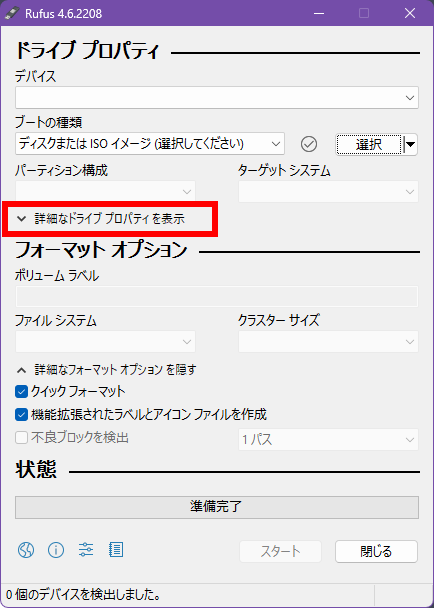Screen dimensions: 434x608
Task: Click the 選択 button
Action: 369,145
